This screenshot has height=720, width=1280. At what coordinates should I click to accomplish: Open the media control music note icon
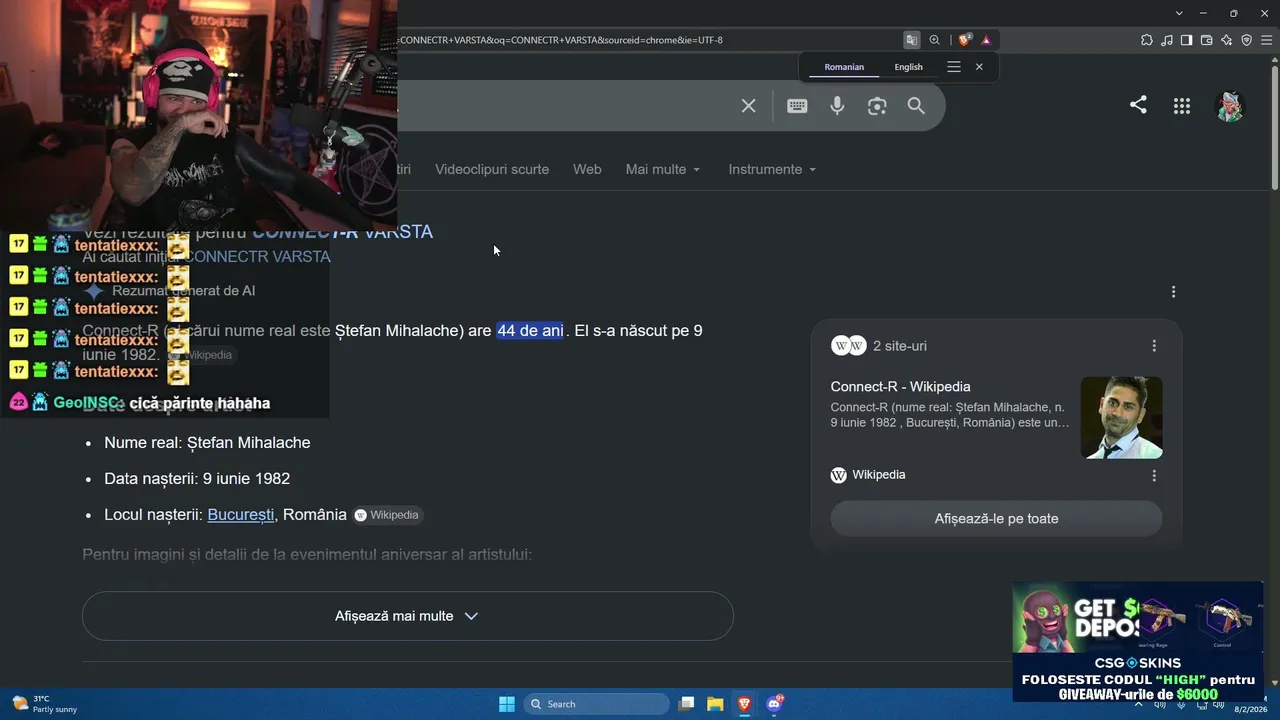coord(1167,40)
